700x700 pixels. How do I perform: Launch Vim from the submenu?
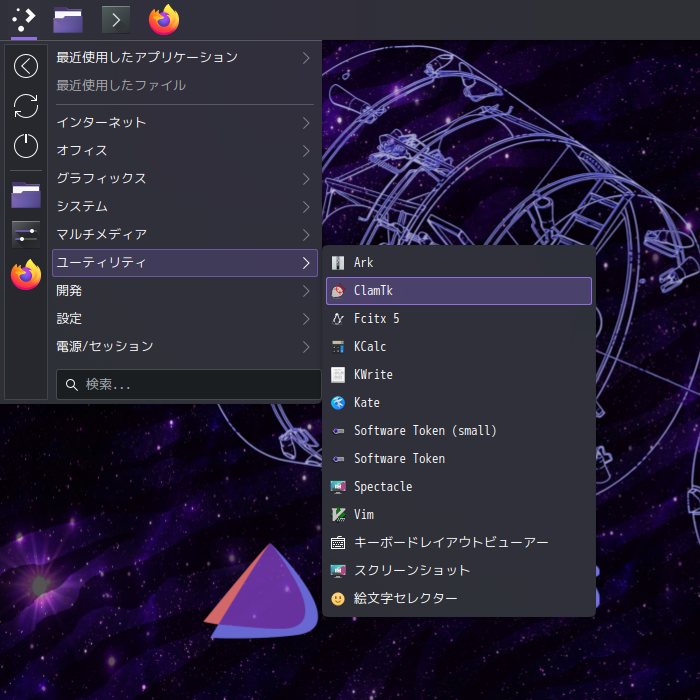click(459, 515)
